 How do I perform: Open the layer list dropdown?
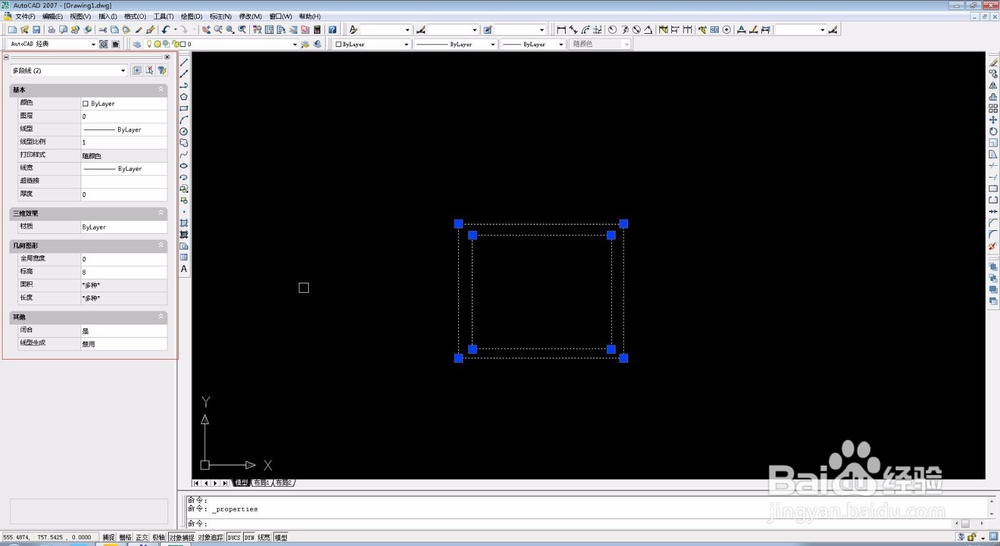pos(295,44)
